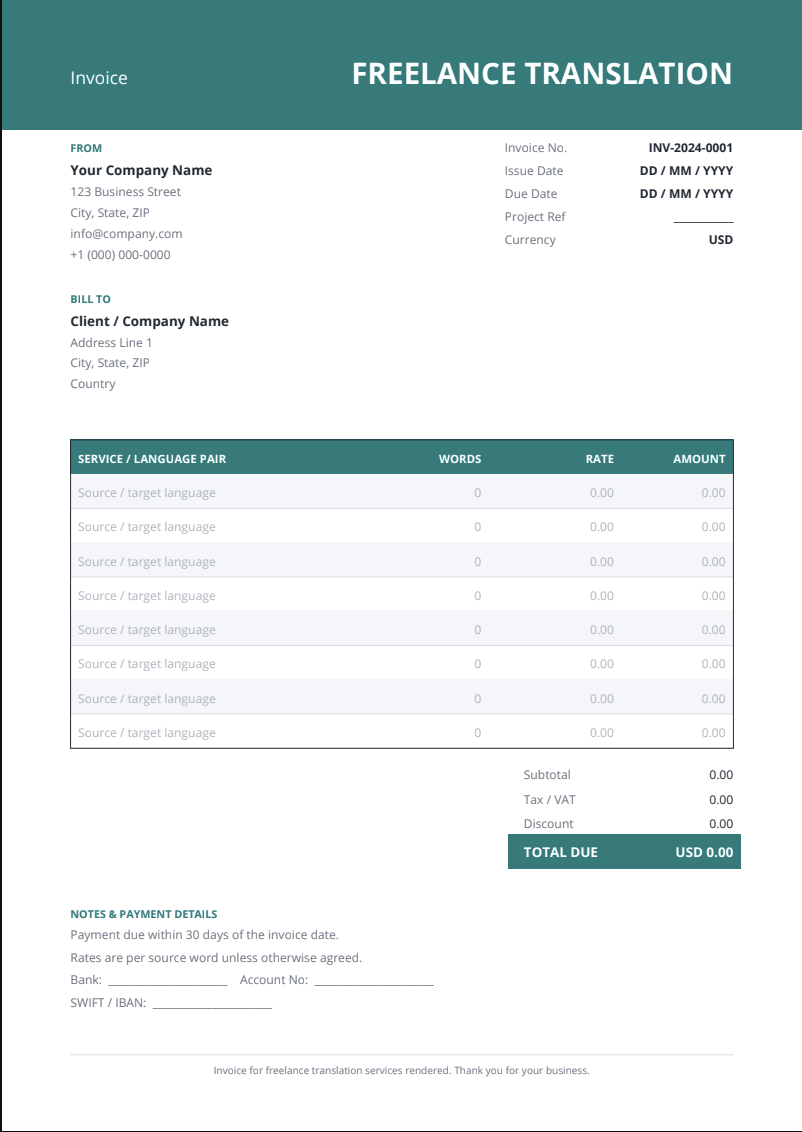The height and width of the screenshot is (1132, 802).
Task: Click the Due Date DD / MM / YYYY value
Action: click(686, 193)
